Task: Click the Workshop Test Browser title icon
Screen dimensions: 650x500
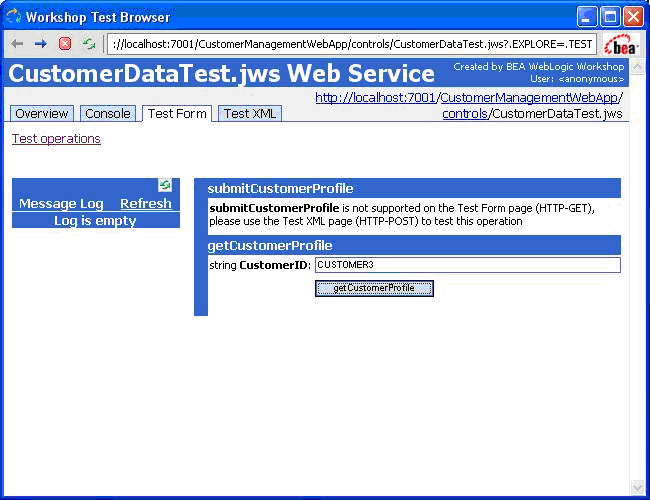Action: click(13, 17)
